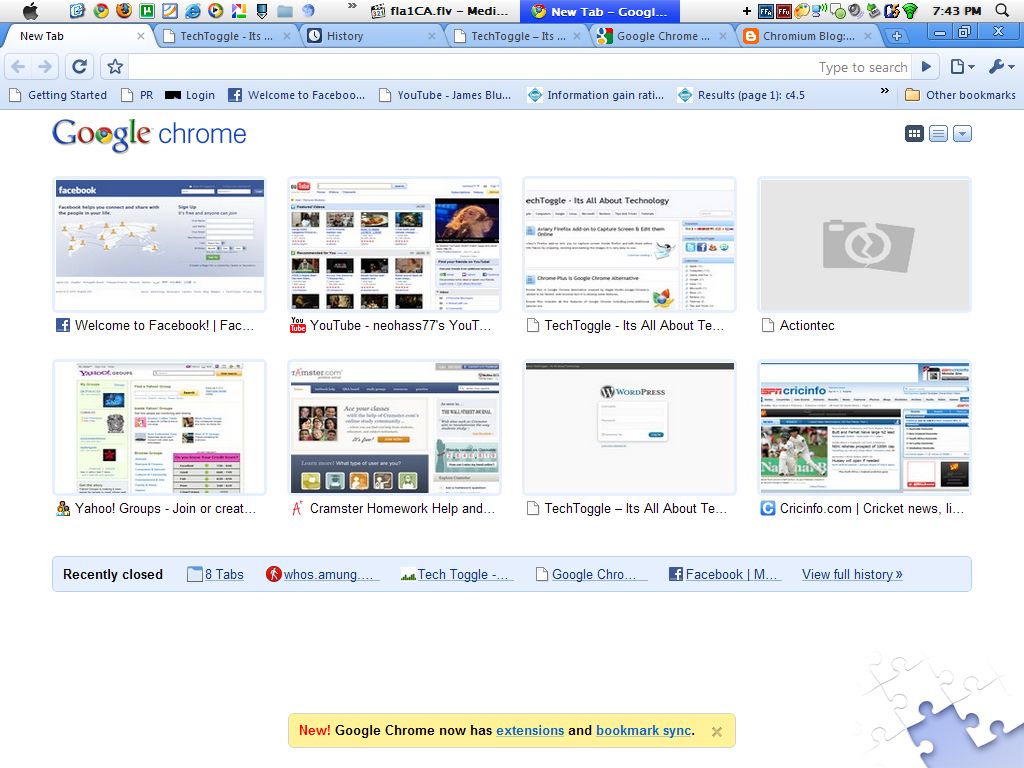Open the PR bookmark
Image resolution: width=1024 pixels, height=768 pixels.
coord(137,95)
